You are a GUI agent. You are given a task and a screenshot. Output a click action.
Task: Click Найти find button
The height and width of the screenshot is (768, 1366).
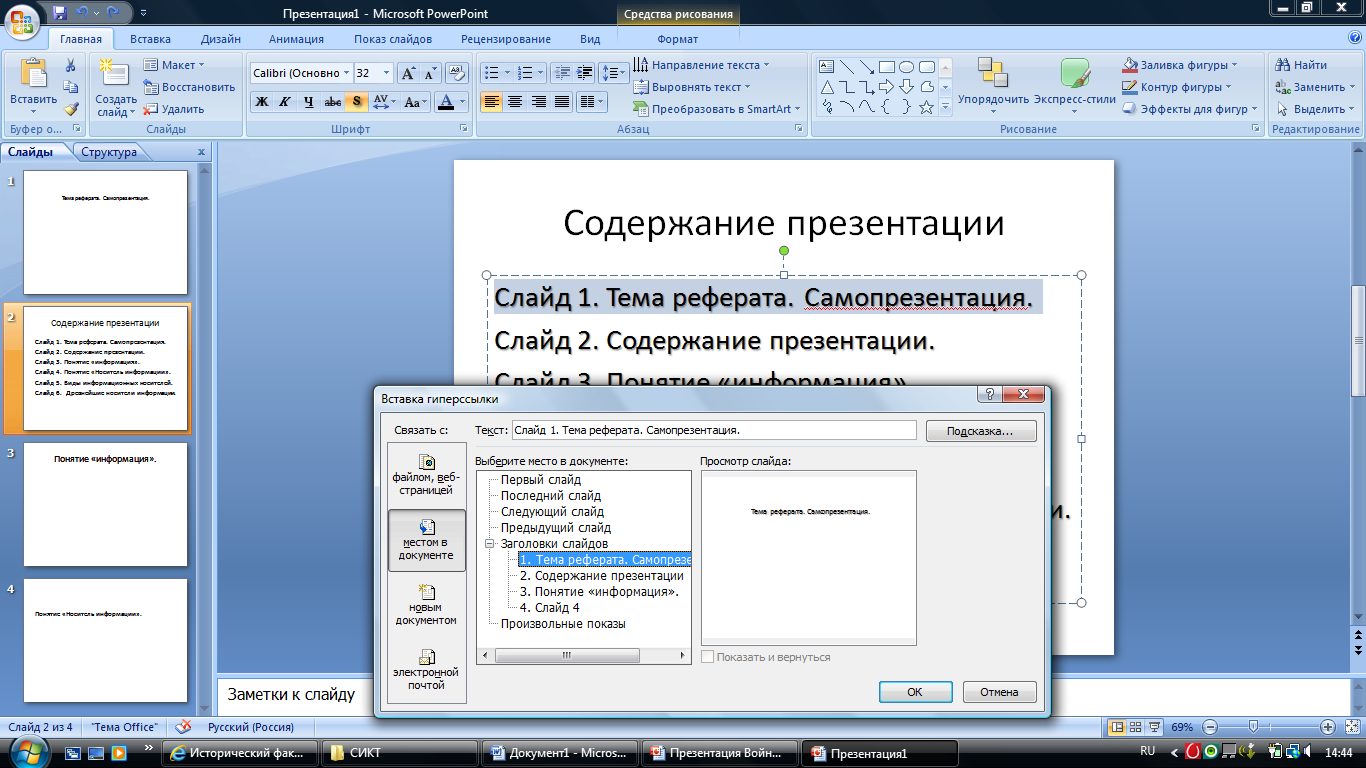click(x=1301, y=65)
